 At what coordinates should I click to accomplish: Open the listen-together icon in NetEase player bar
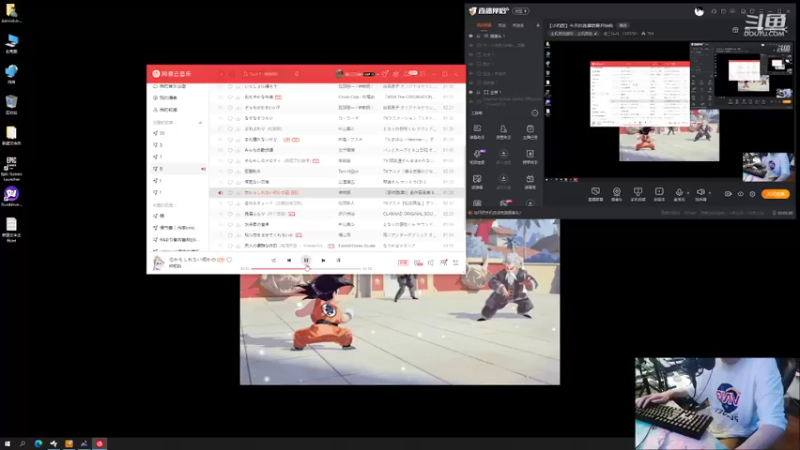coord(443,263)
